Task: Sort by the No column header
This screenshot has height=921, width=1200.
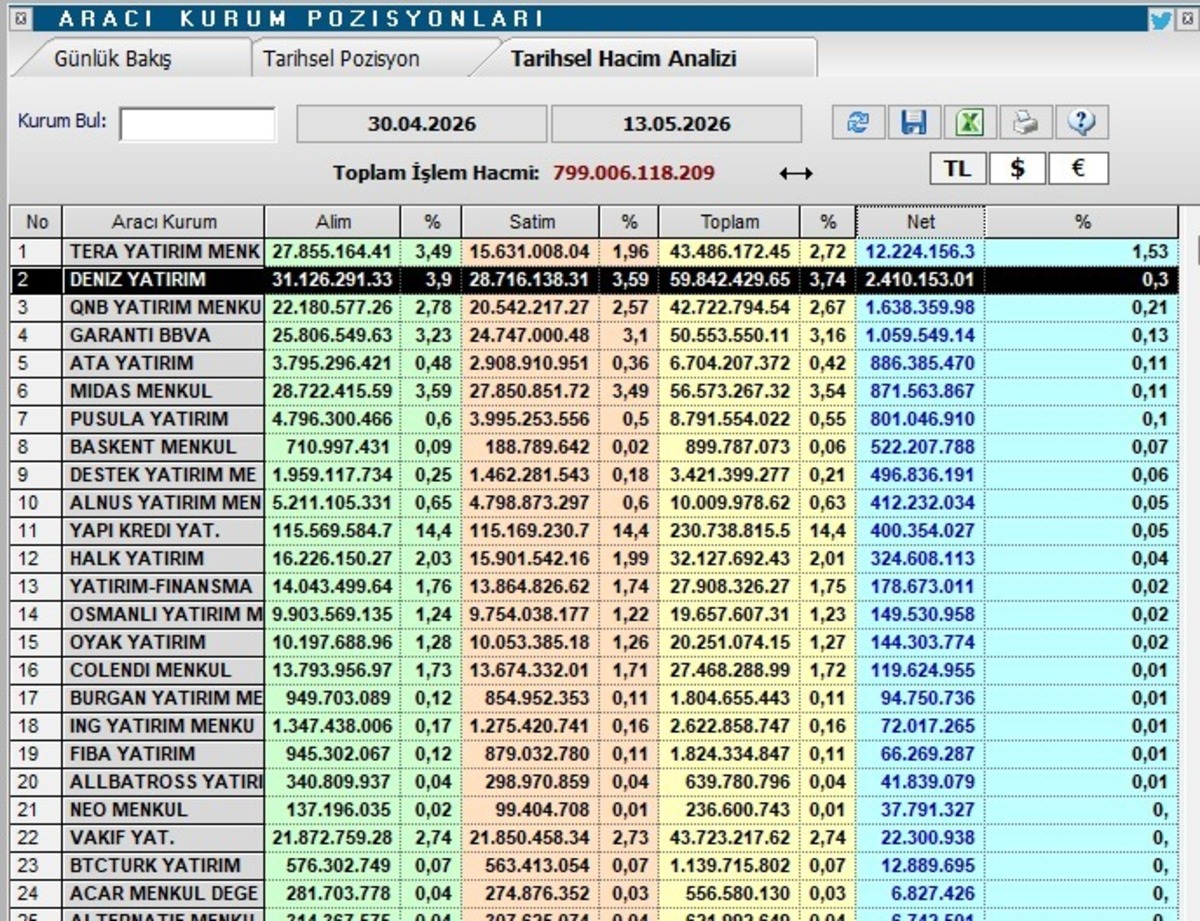Action: 37,222
